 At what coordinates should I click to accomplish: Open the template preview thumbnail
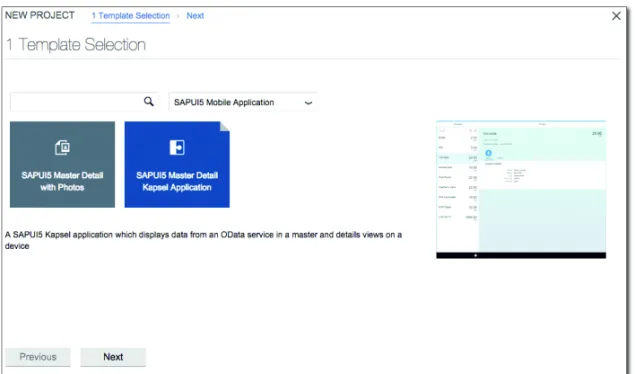tap(521, 189)
